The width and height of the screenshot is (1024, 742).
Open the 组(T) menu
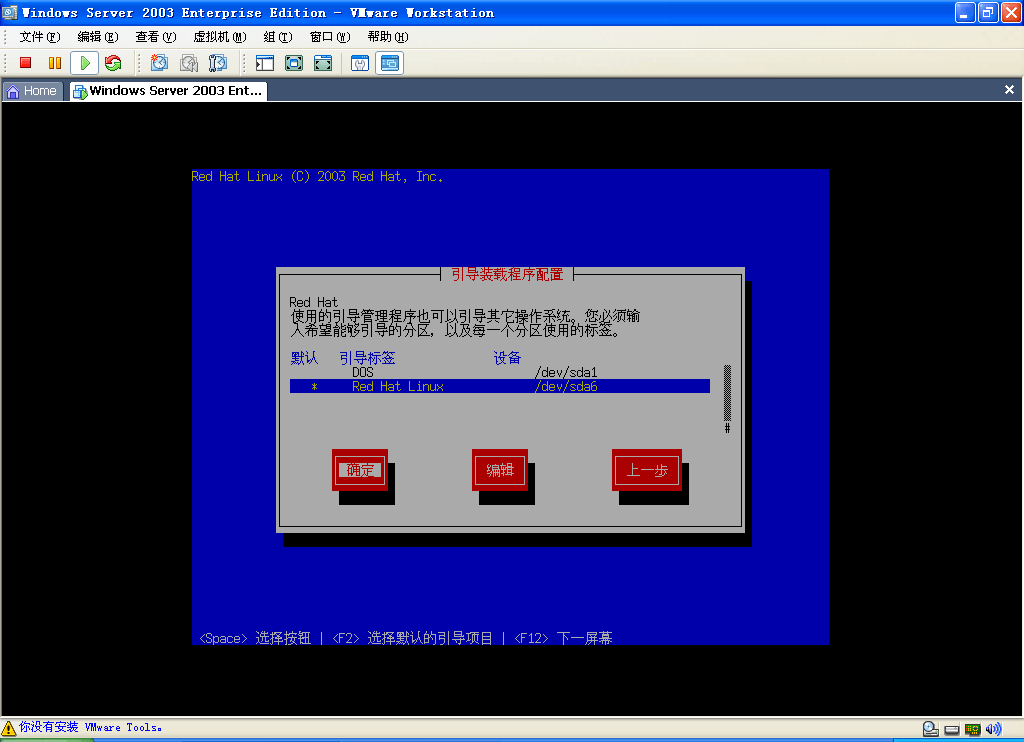click(x=278, y=37)
